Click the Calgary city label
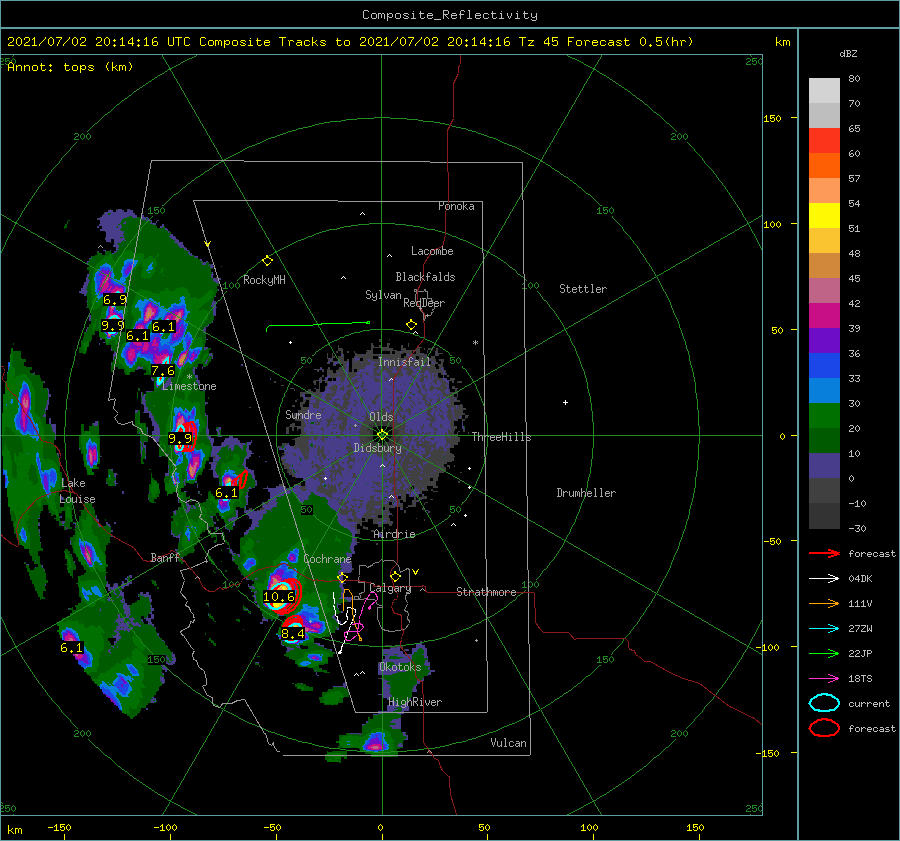Viewport: 900px width, 841px height. [390, 588]
